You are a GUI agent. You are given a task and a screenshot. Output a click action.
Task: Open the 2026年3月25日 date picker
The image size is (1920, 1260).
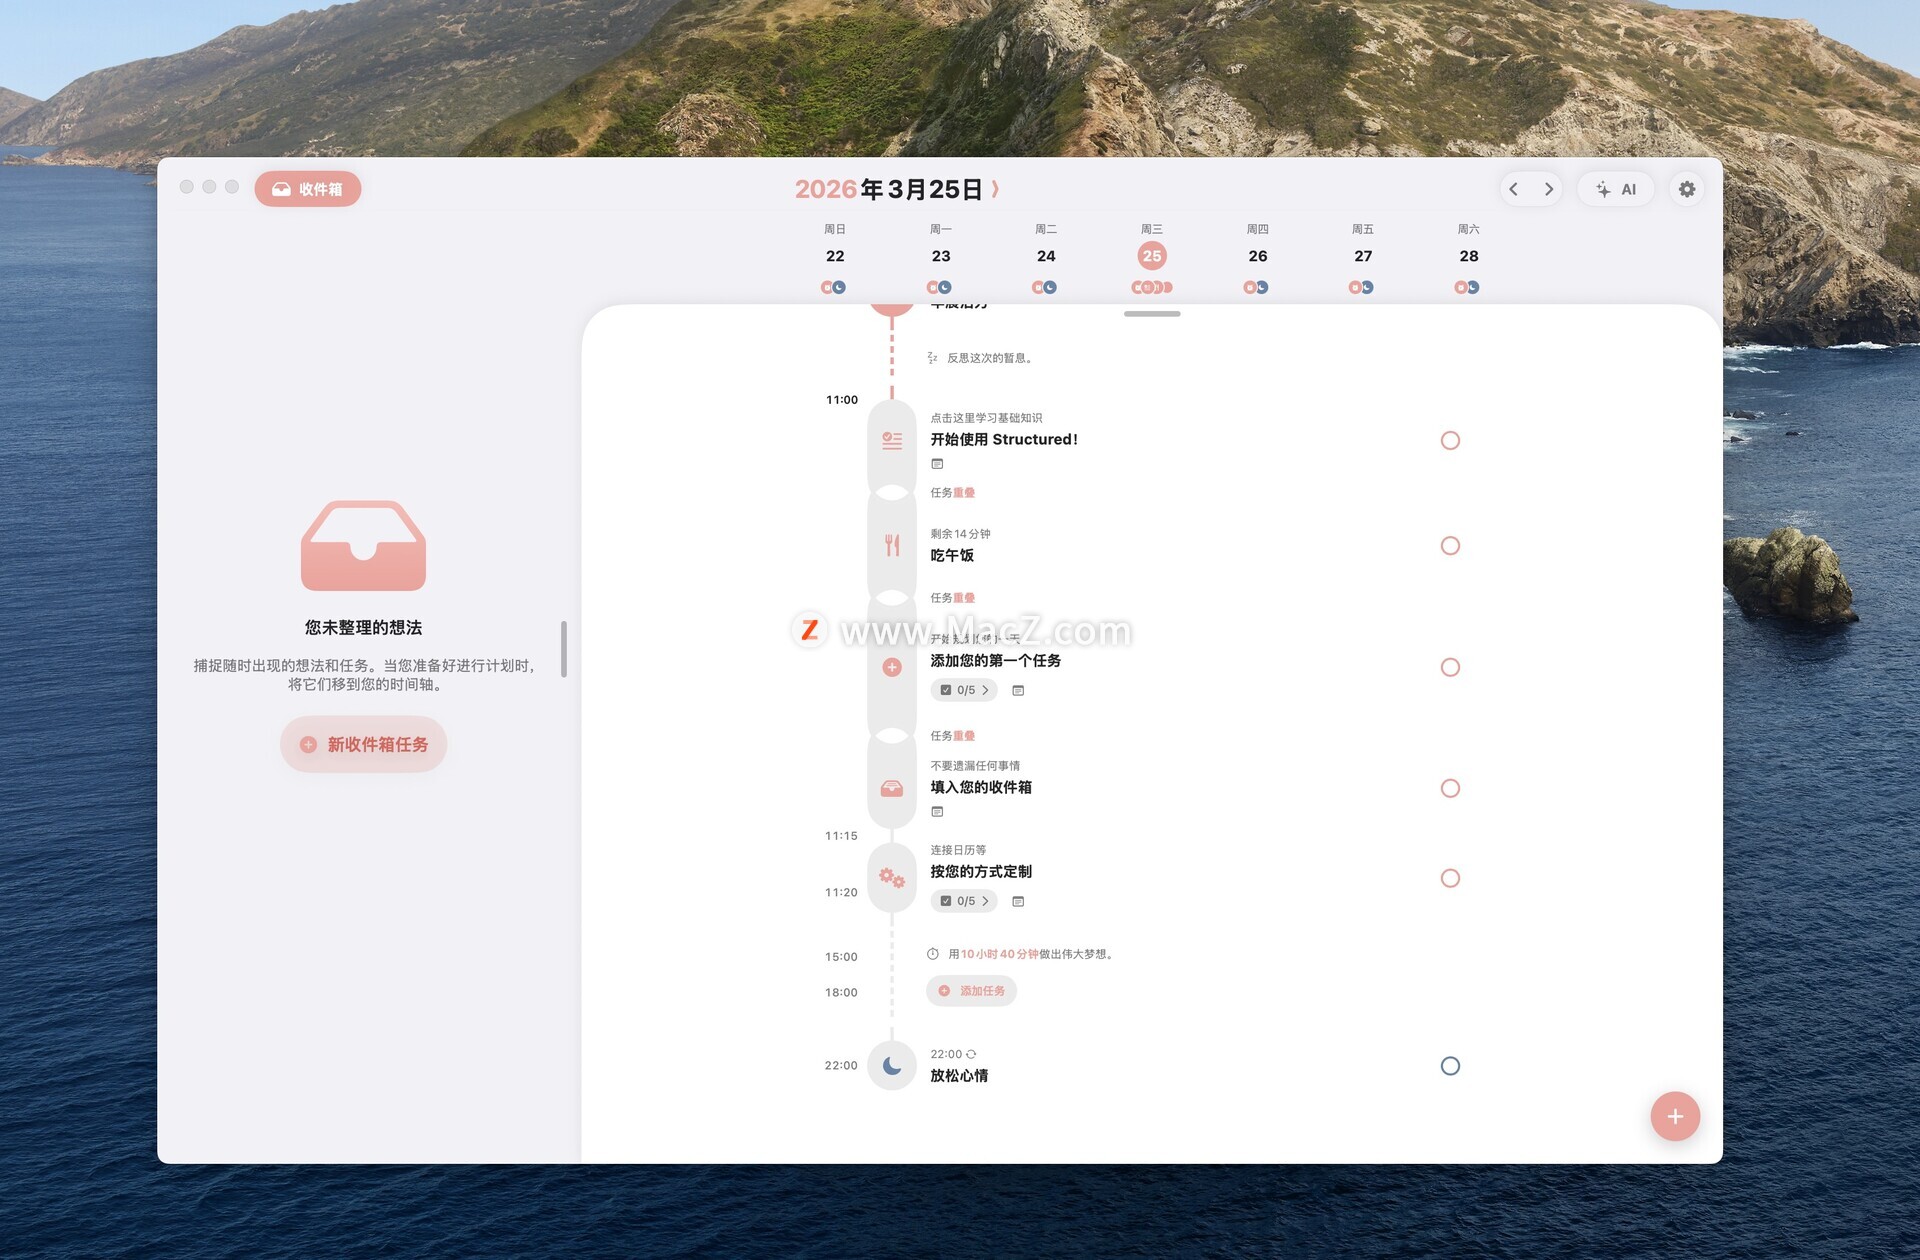pos(897,189)
